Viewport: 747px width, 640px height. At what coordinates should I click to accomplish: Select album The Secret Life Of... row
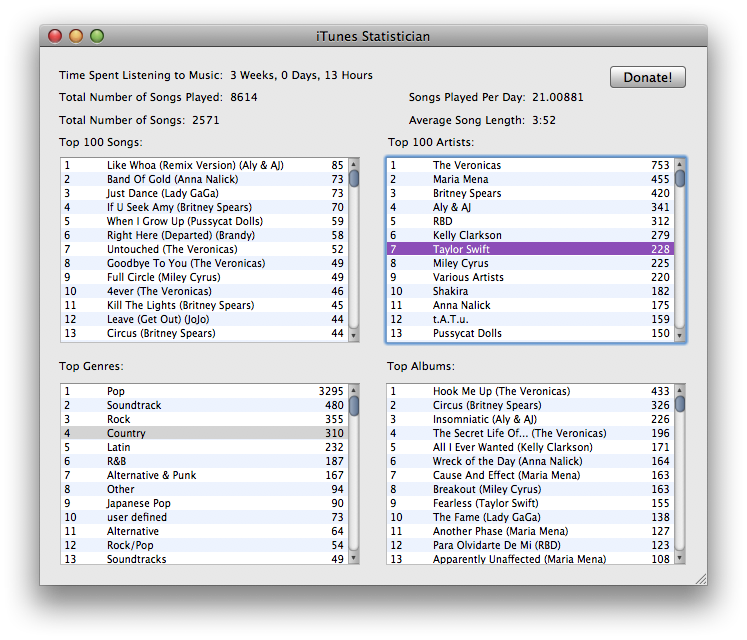[531, 433]
